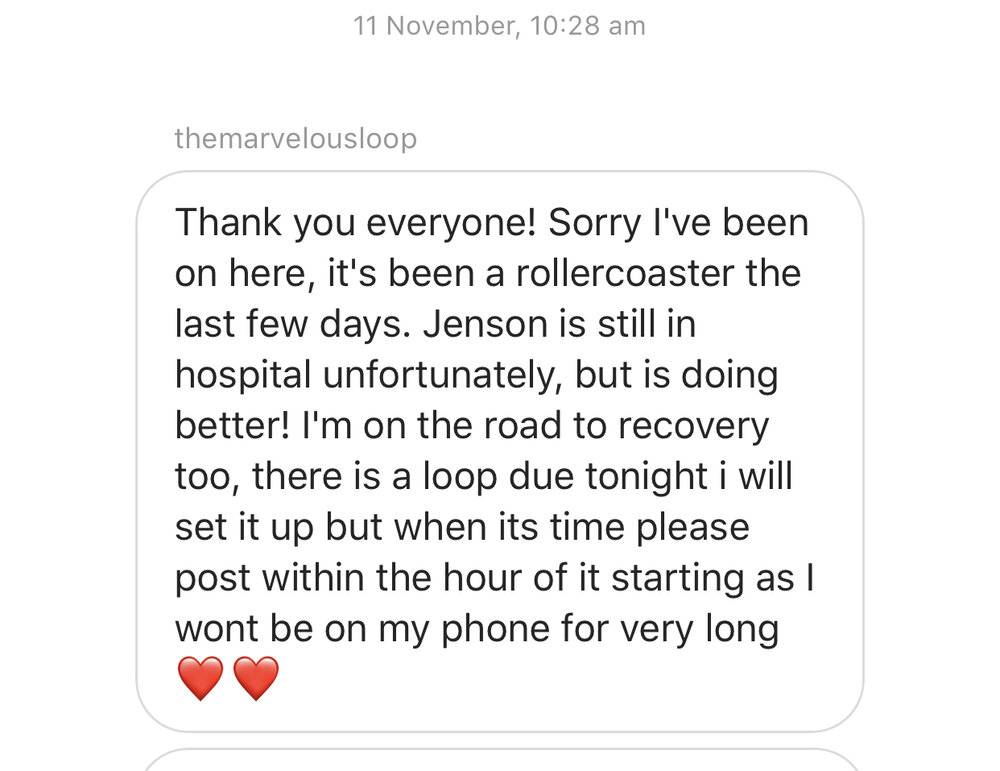Tap the first red heart emoji
The image size is (1000, 771).
tap(200, 678)
